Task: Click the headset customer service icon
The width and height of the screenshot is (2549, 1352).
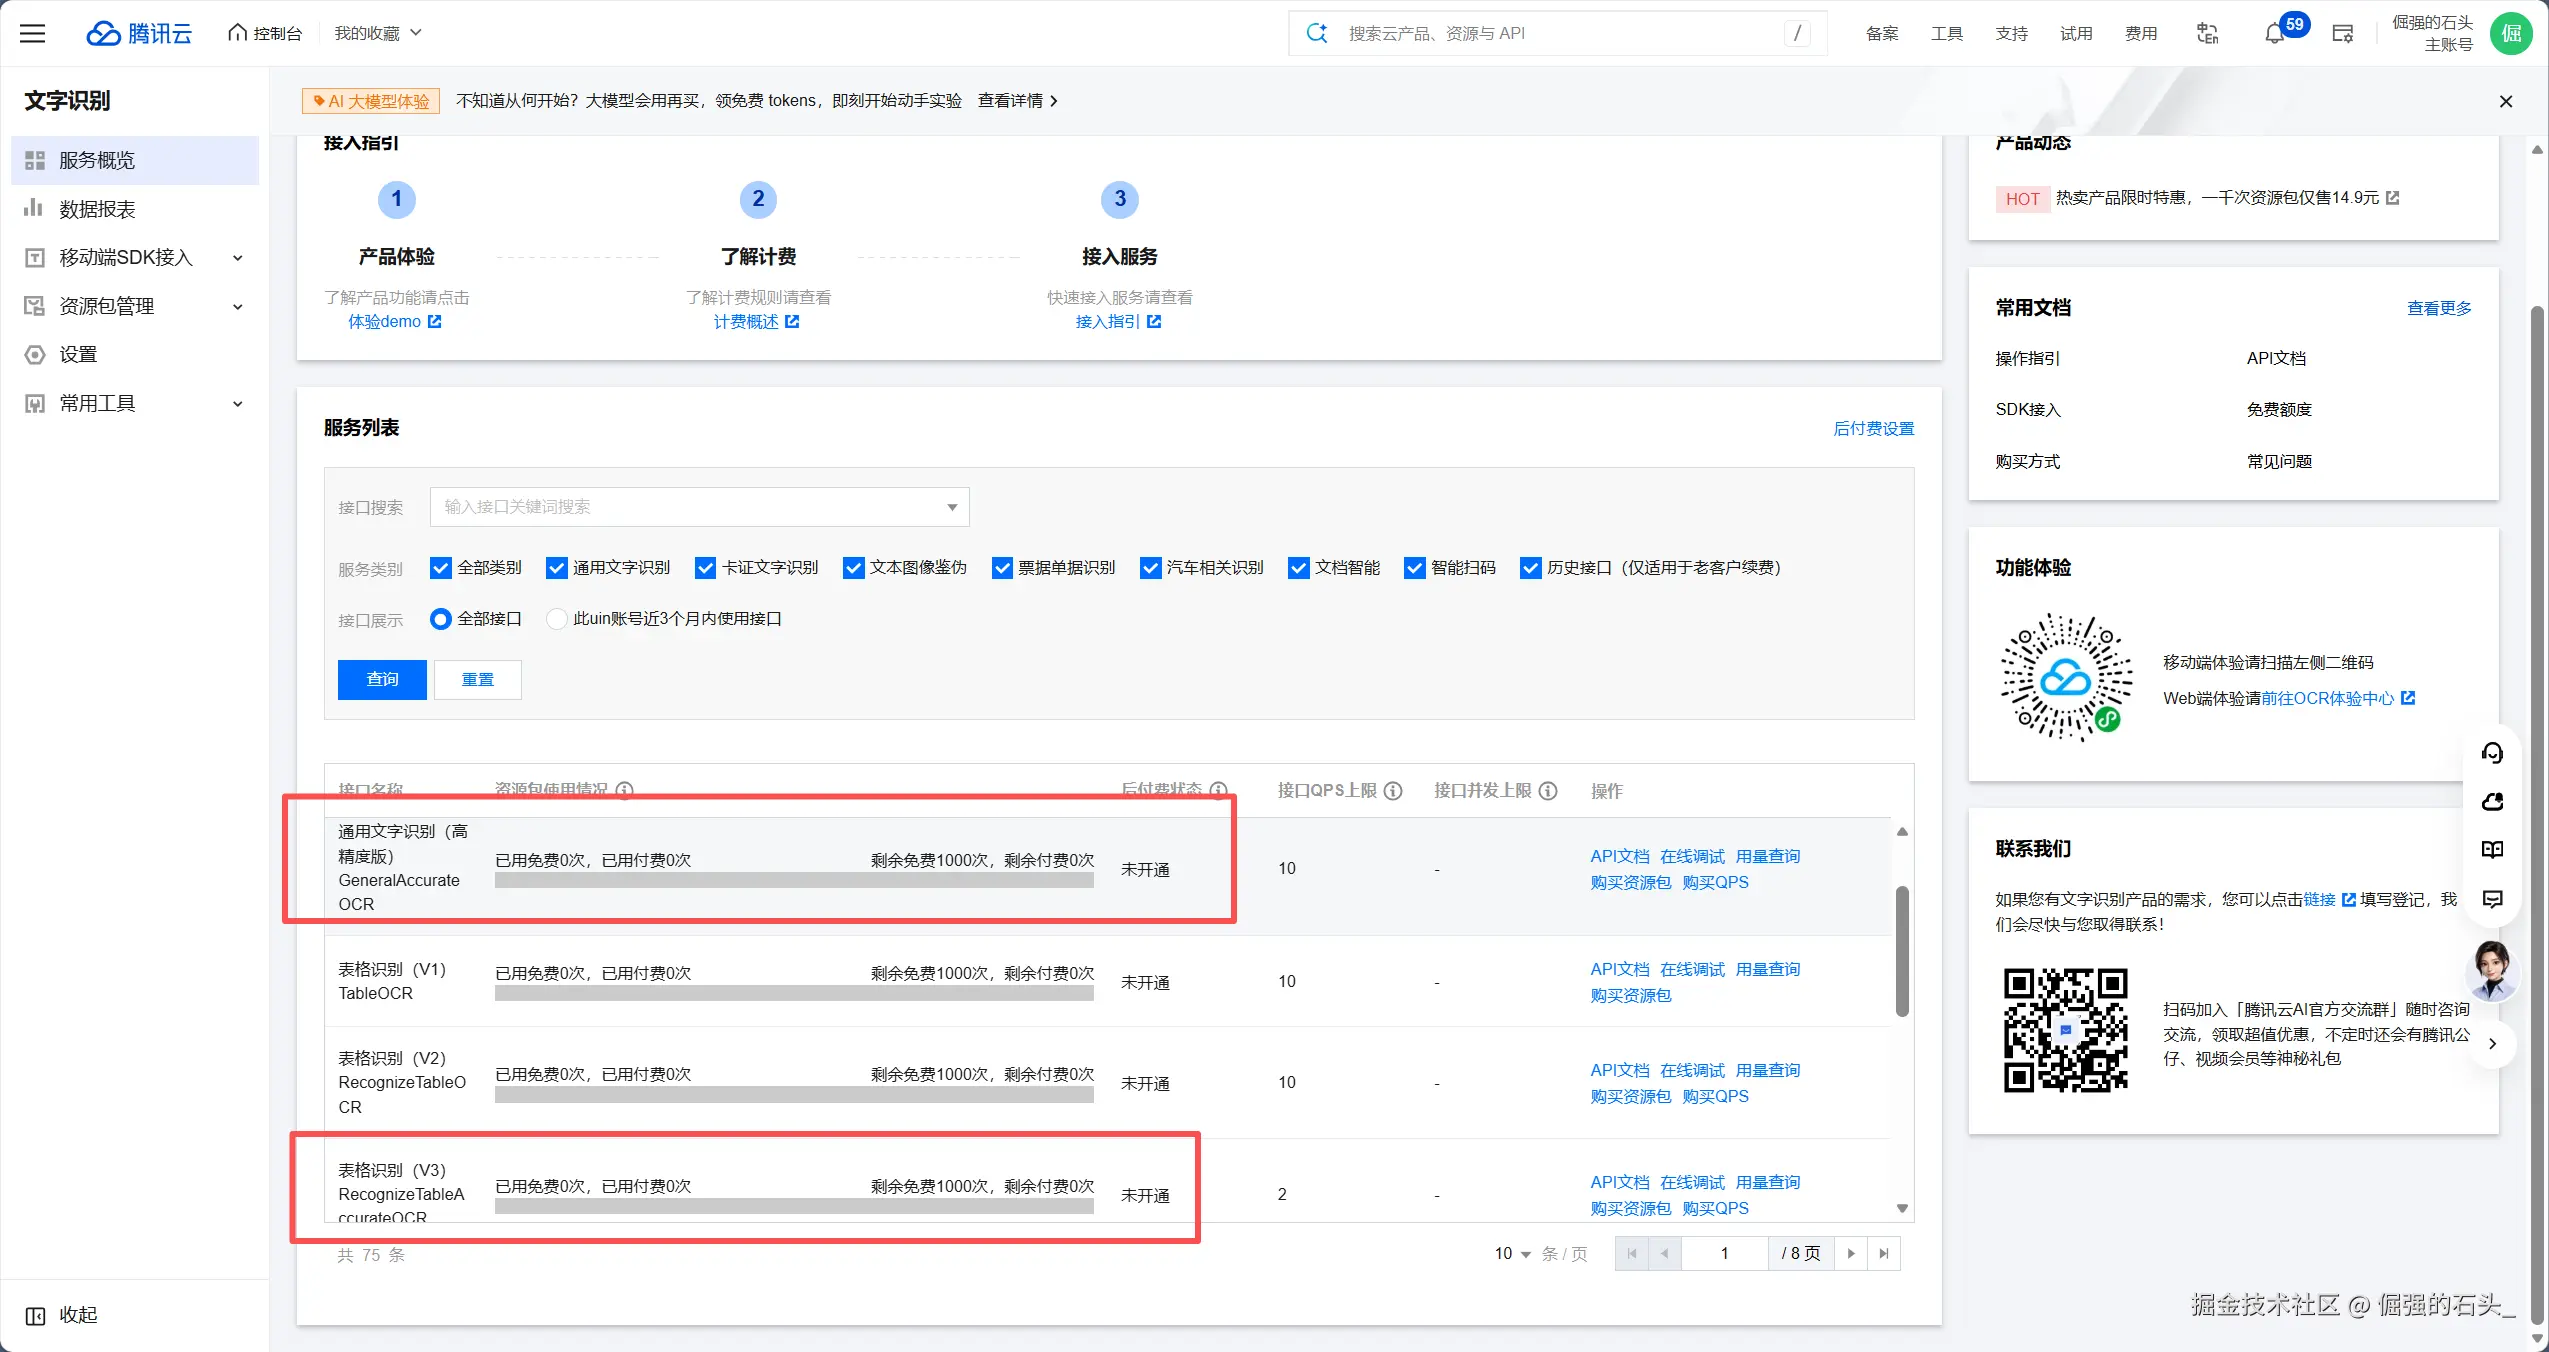Action: pos(2492,753)
